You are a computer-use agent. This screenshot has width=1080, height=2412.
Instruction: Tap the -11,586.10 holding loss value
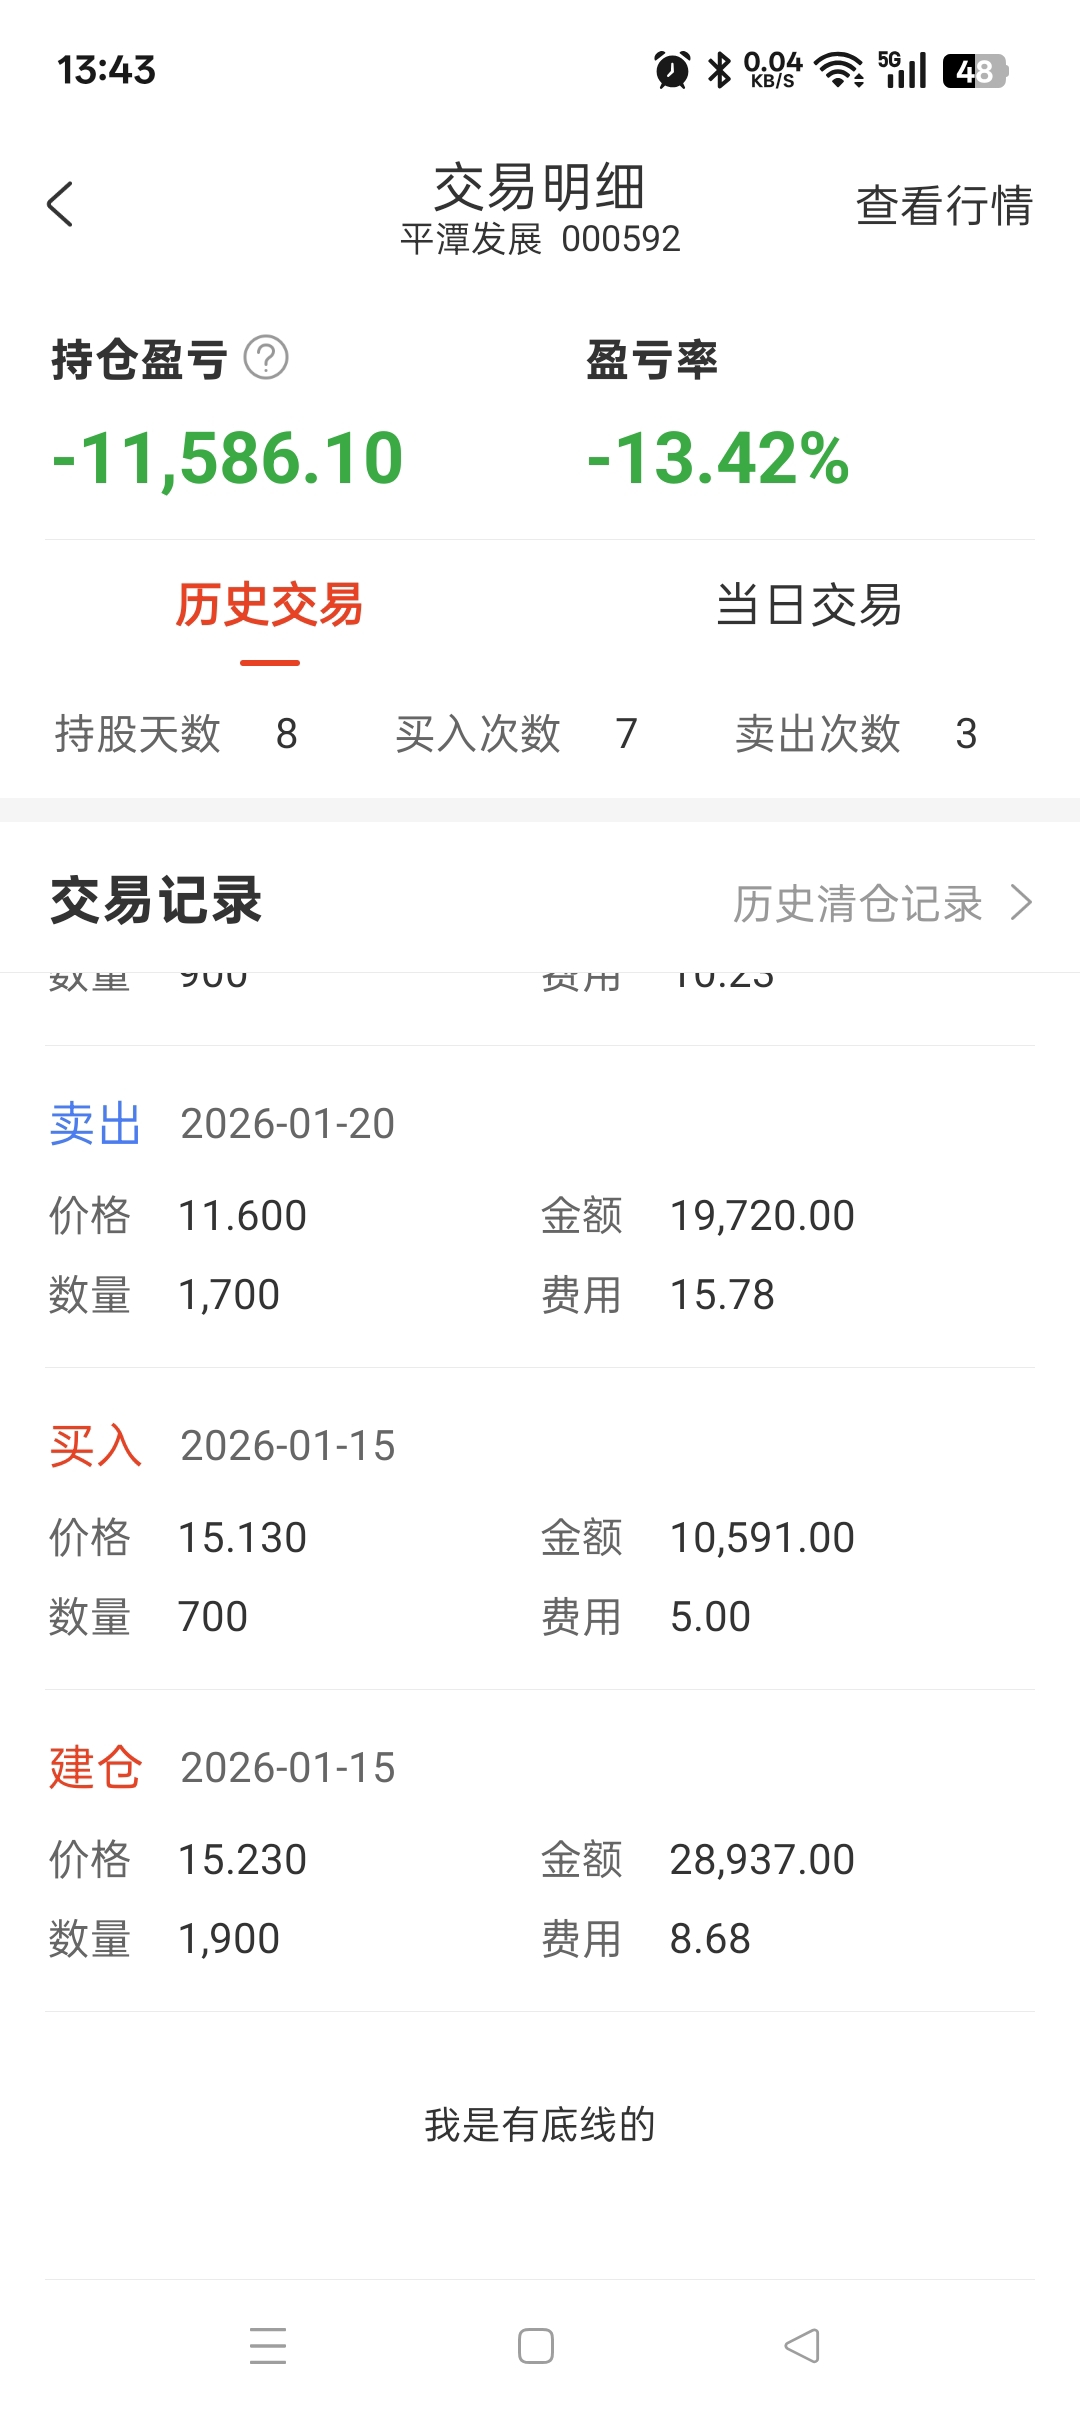tap(228, 459)
